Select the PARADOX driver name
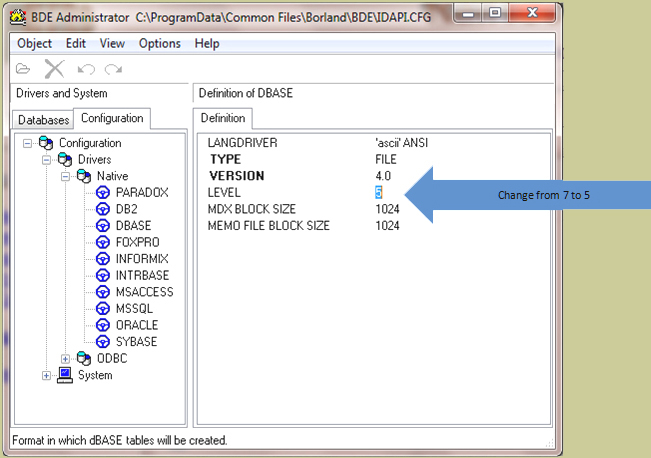This screenshot has height=458, width=651. (142, 192)
